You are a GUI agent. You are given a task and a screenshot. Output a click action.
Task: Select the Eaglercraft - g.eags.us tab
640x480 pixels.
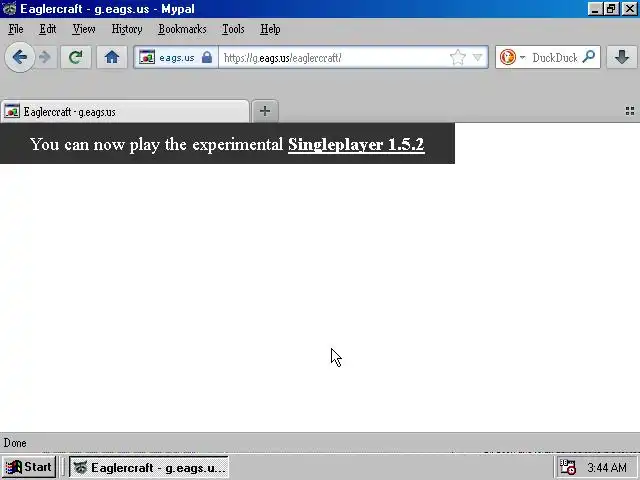pos(124,111)
